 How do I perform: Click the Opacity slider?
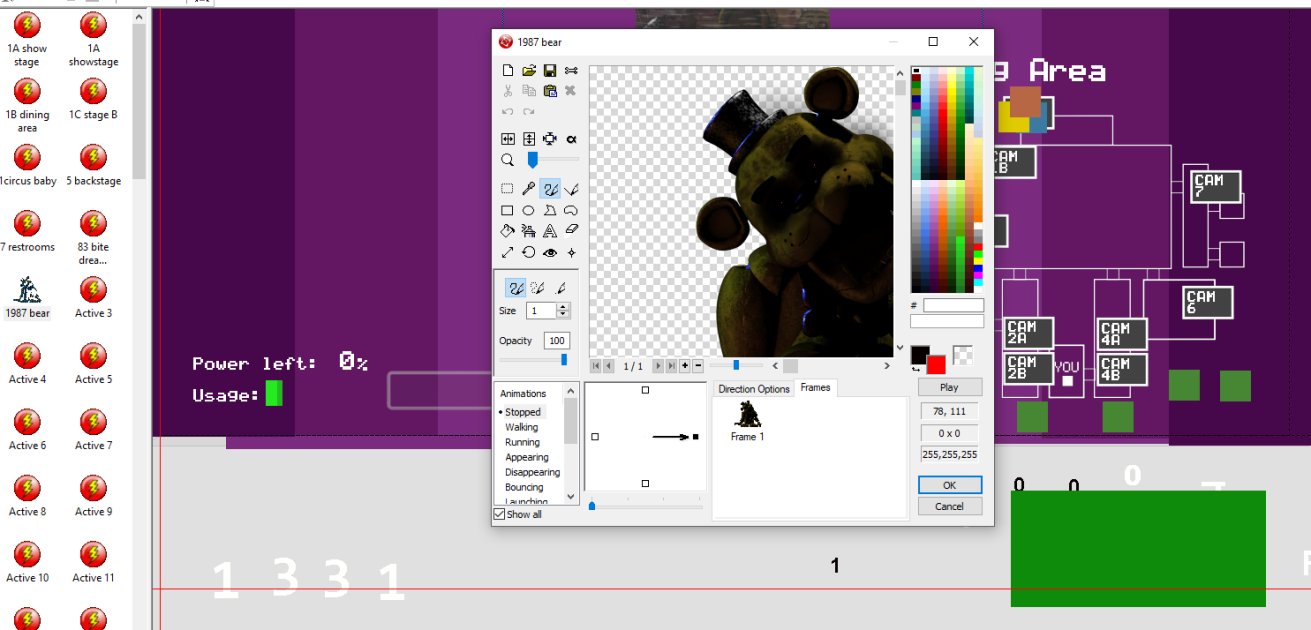[x=535, y=360]
